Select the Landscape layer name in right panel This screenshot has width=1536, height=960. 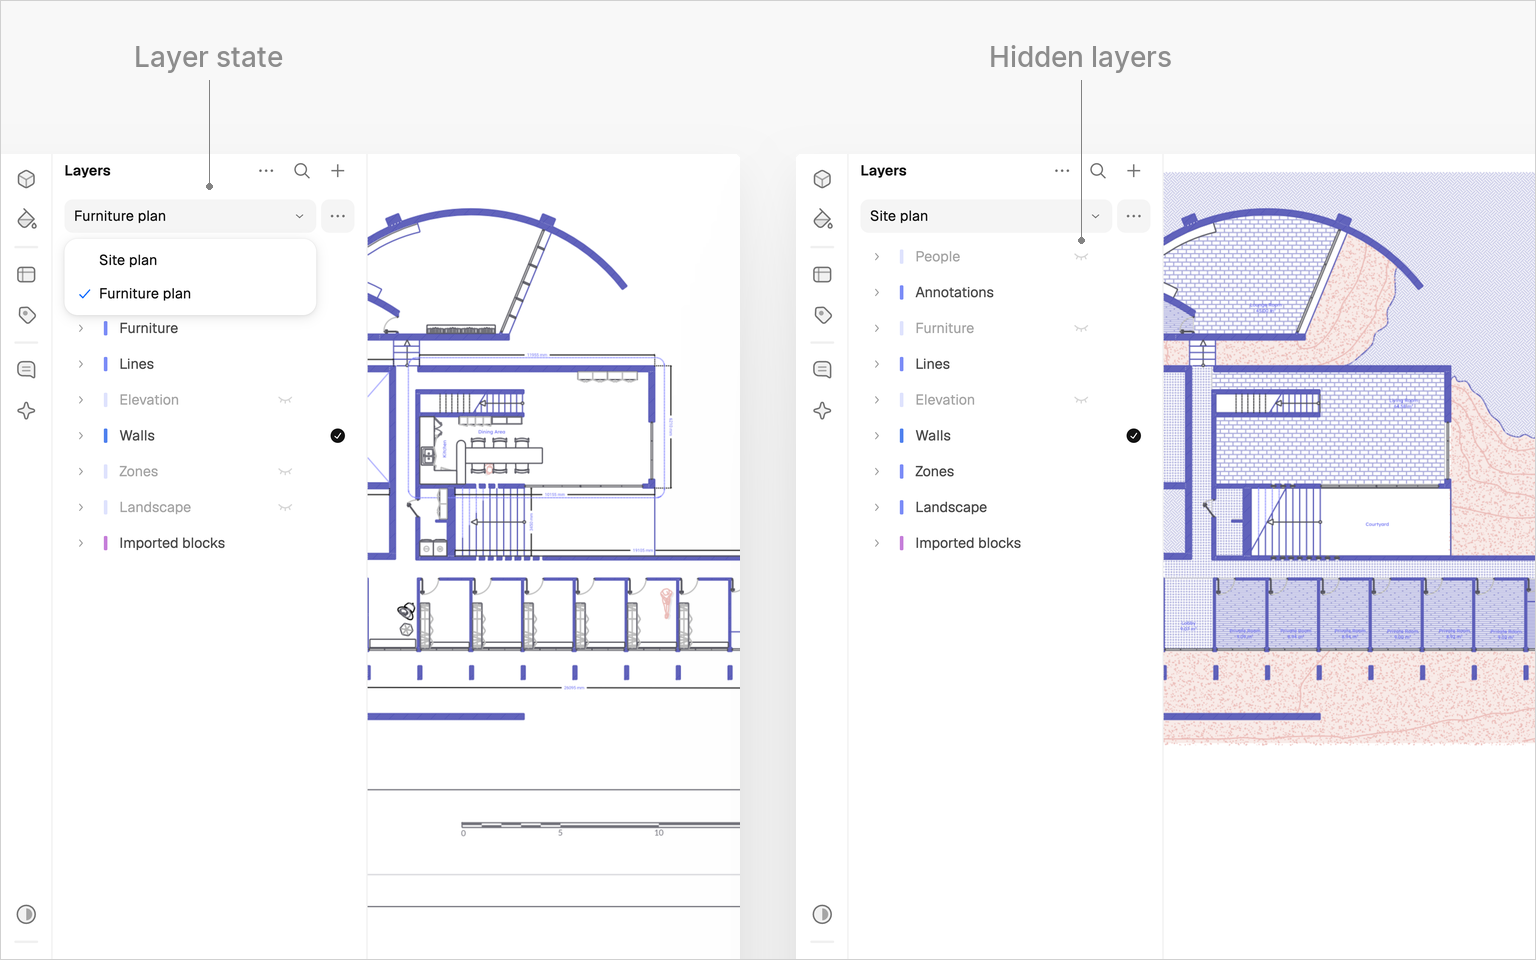[x=951, y=507]
